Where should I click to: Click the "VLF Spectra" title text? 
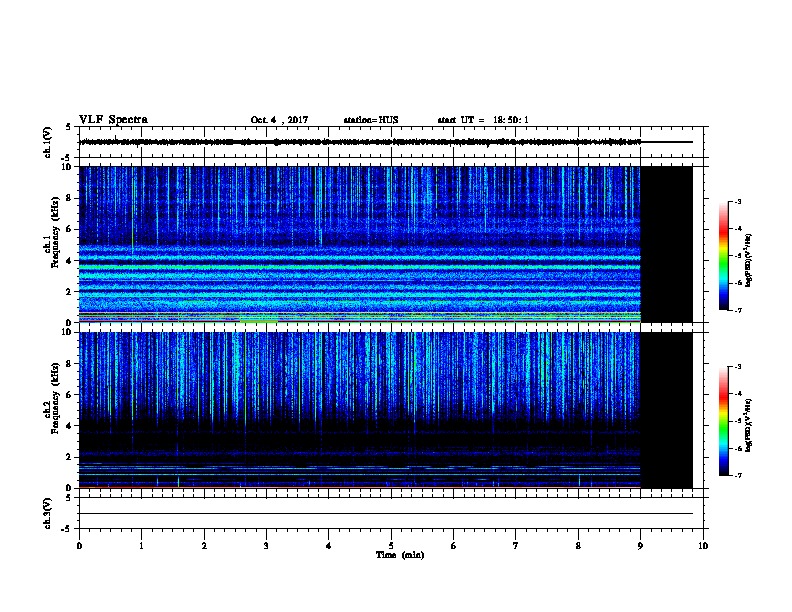click(x=113, y=120)
